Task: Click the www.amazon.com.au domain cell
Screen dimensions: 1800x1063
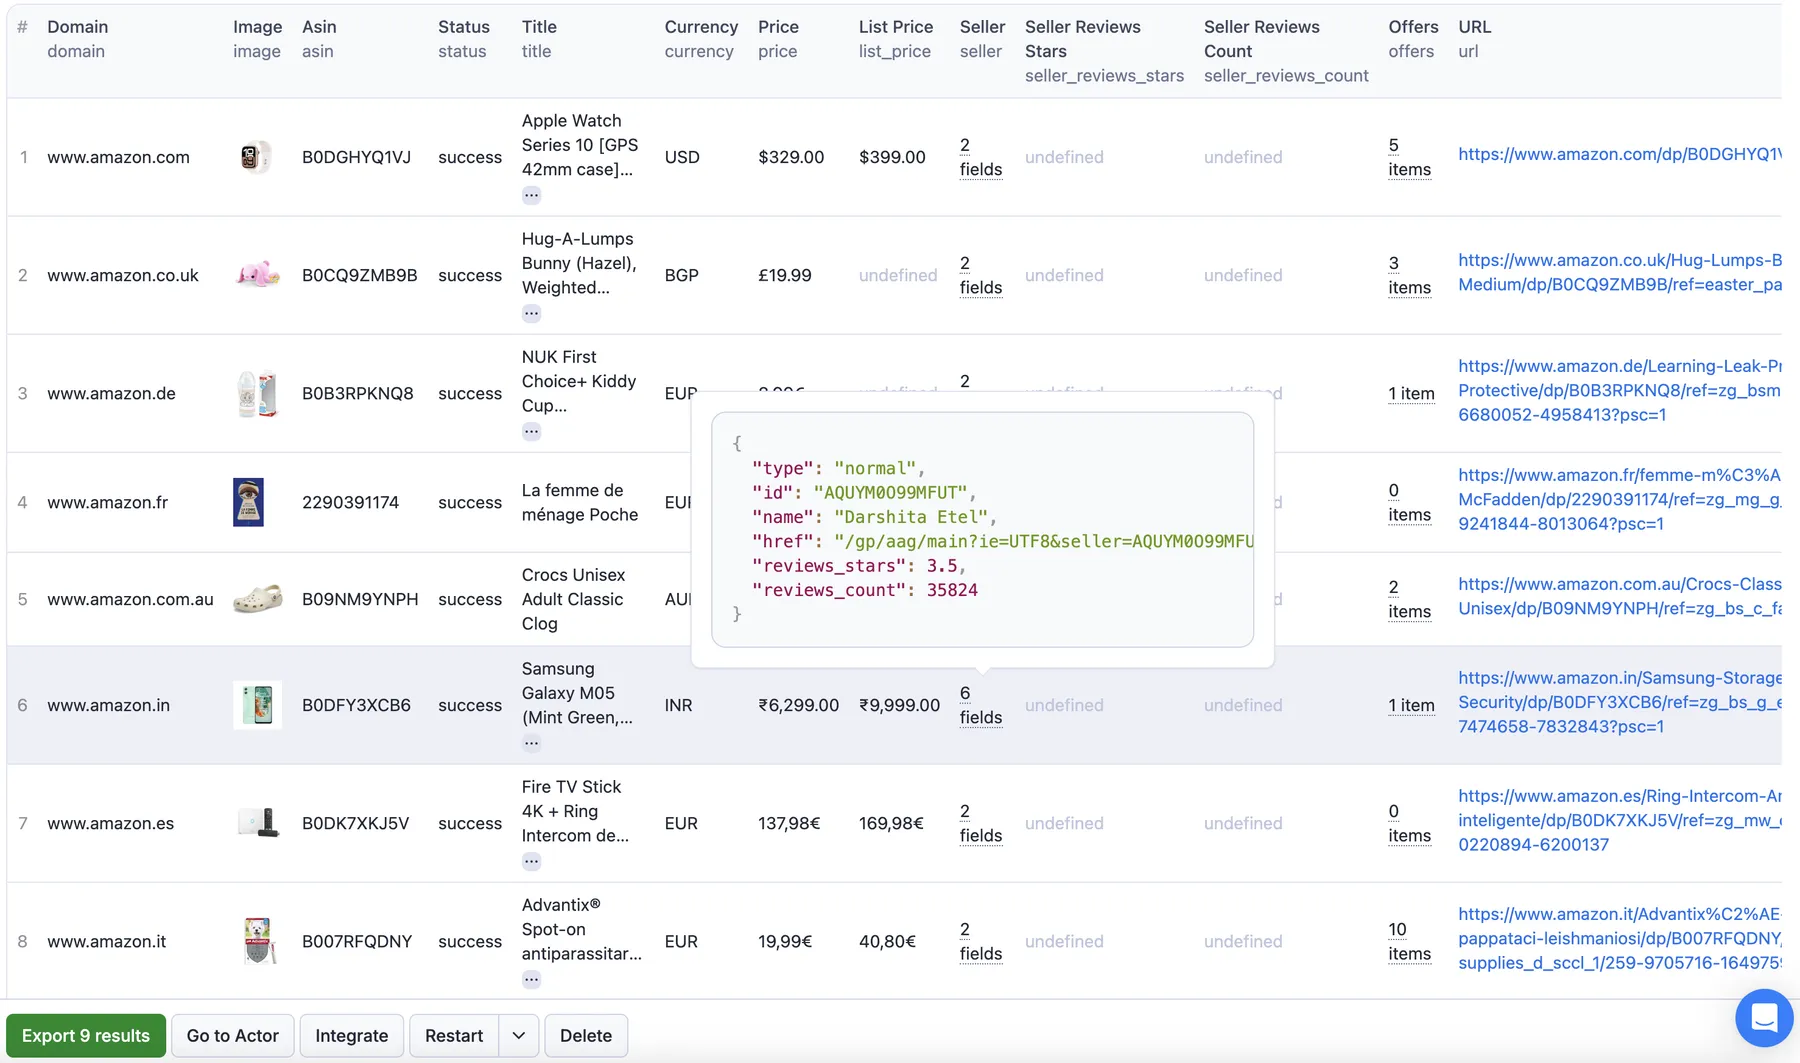Action: (x=130, y=599)
